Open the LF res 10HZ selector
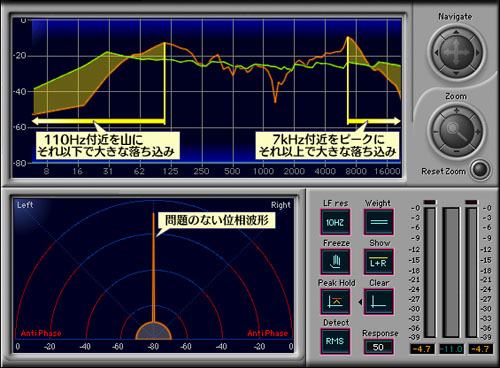 pyautogui.click(x=335, y=222)
